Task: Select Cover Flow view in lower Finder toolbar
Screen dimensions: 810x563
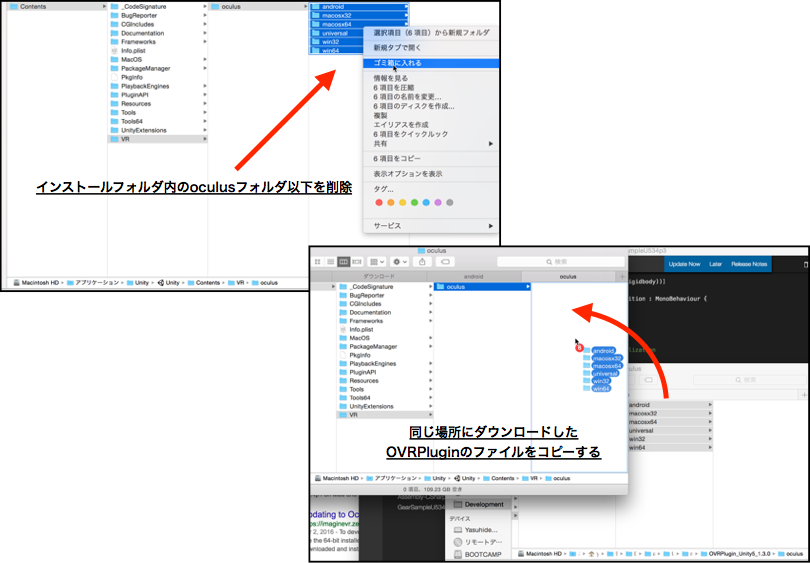Action: (357, 262)
